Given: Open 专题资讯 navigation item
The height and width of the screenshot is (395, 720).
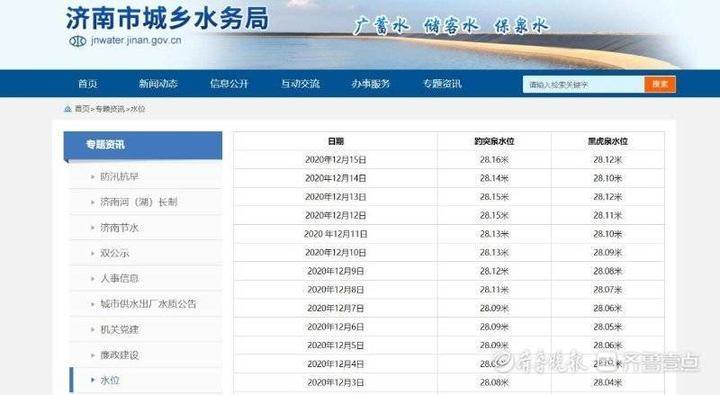Looking at the screenshot, I should pyautogui.click(x=442, y=84).
